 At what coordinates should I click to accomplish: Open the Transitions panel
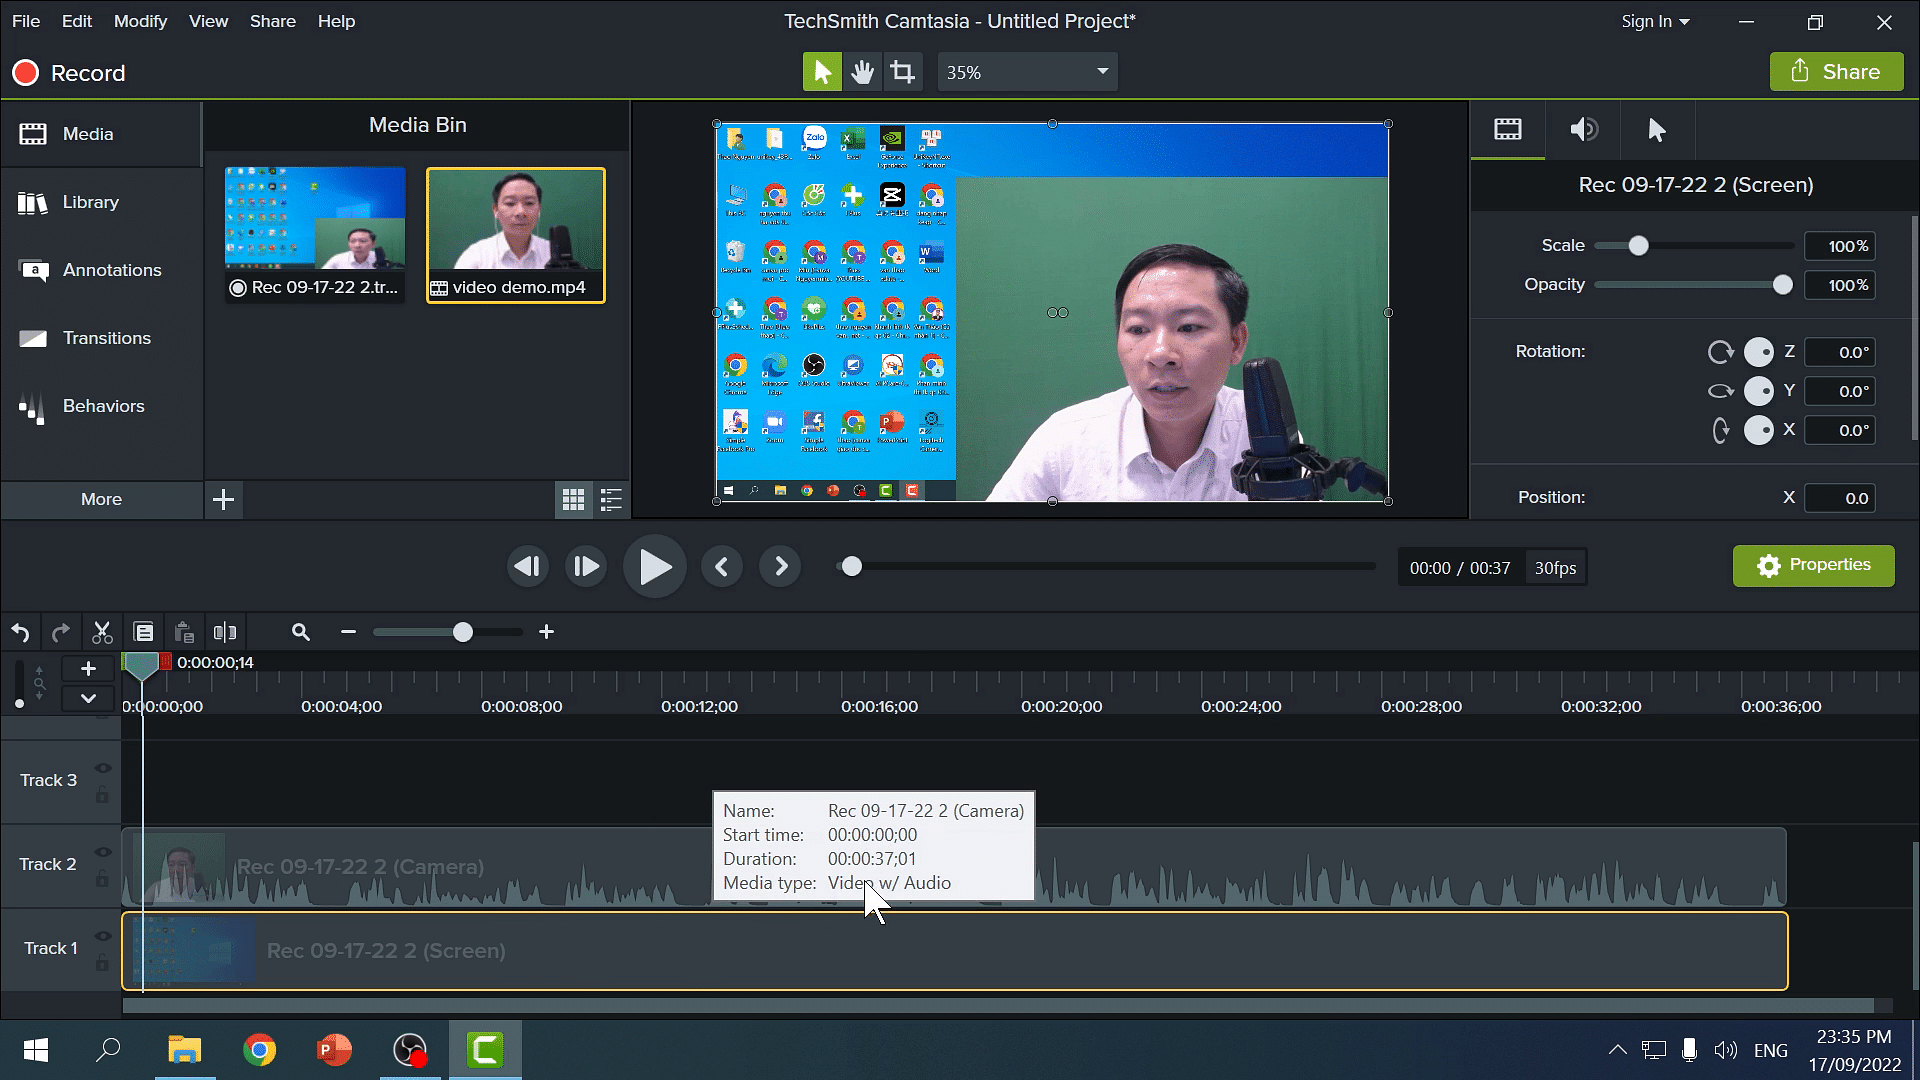point(100,338)
